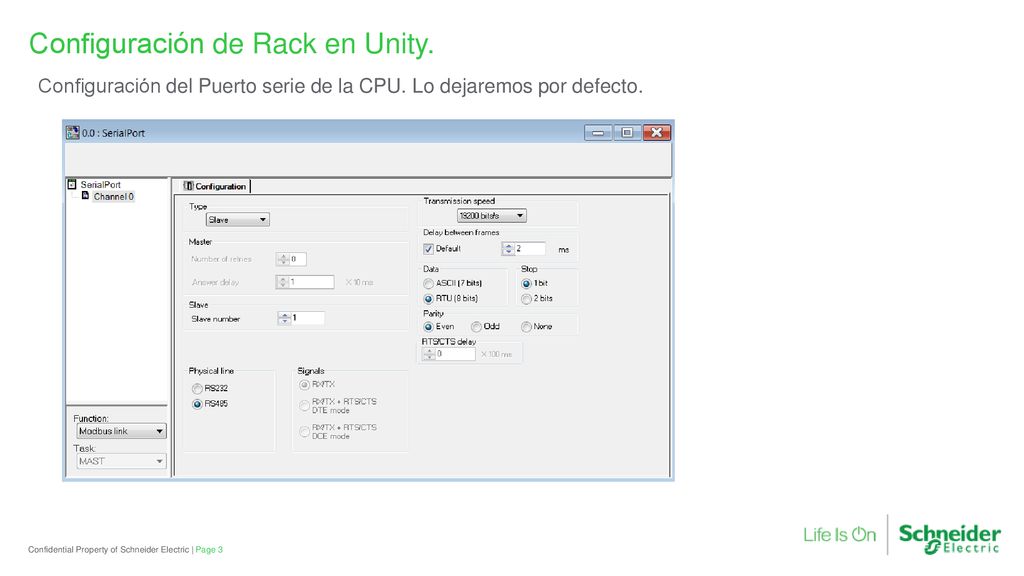Open the Type dropdown showing Slave
This screenshot has width=1024, height=576.
[x=237, y=220]
